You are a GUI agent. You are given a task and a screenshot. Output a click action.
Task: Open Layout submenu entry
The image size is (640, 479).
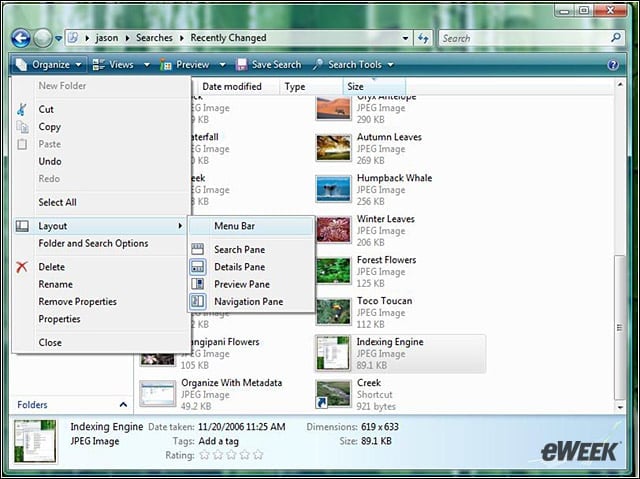click(100, 226)
